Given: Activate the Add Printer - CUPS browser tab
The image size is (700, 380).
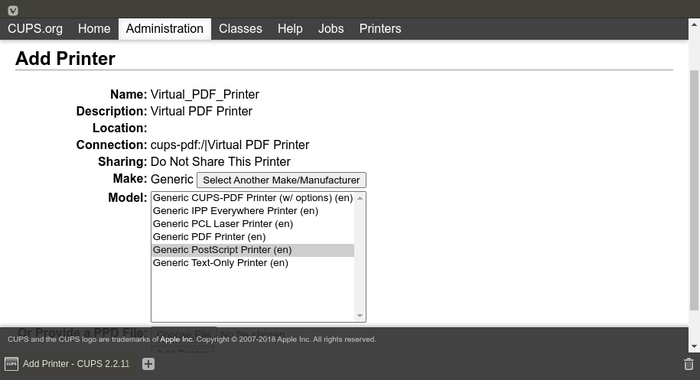Looking at the screenshot, I should (68, 364).
